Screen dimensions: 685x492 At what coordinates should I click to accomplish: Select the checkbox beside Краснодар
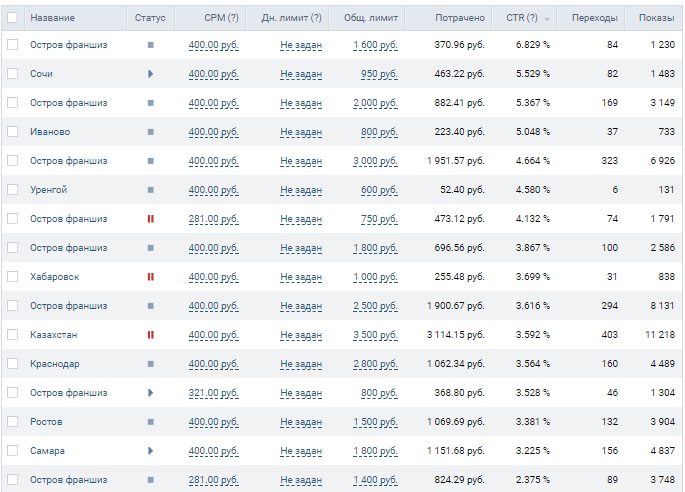tap(13, 364)
